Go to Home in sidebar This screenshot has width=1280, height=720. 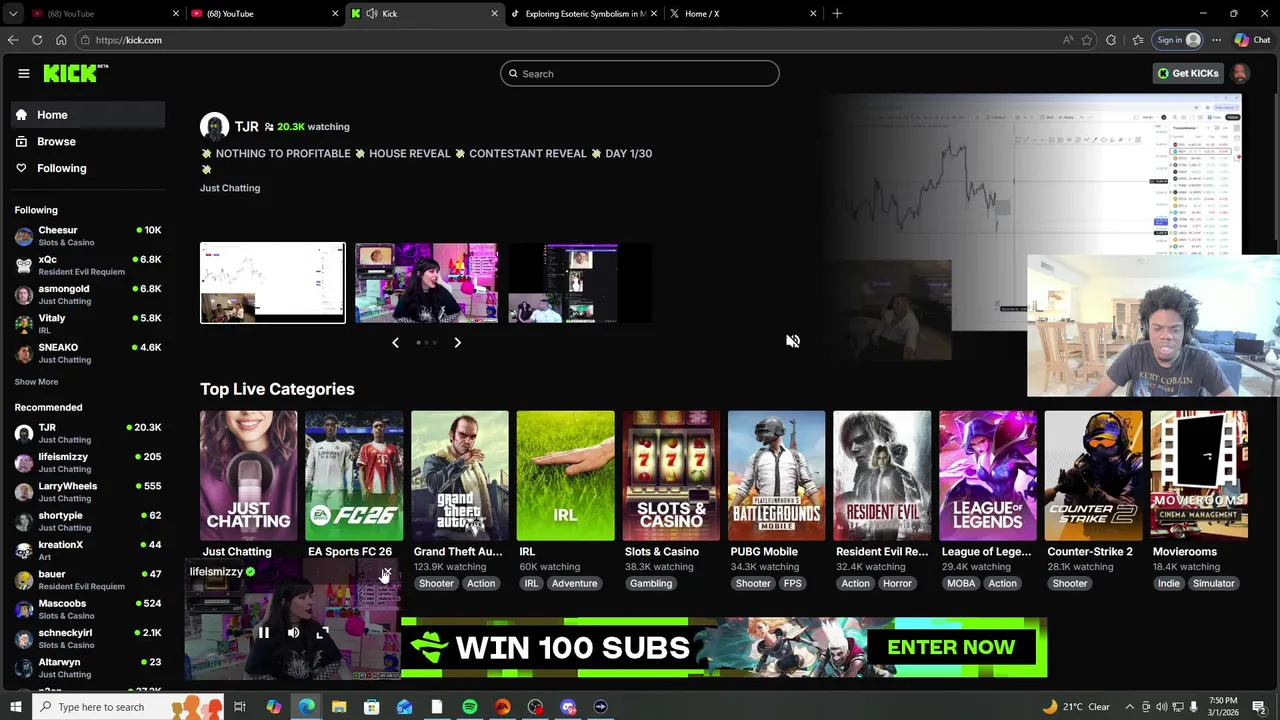click(88, 115)
